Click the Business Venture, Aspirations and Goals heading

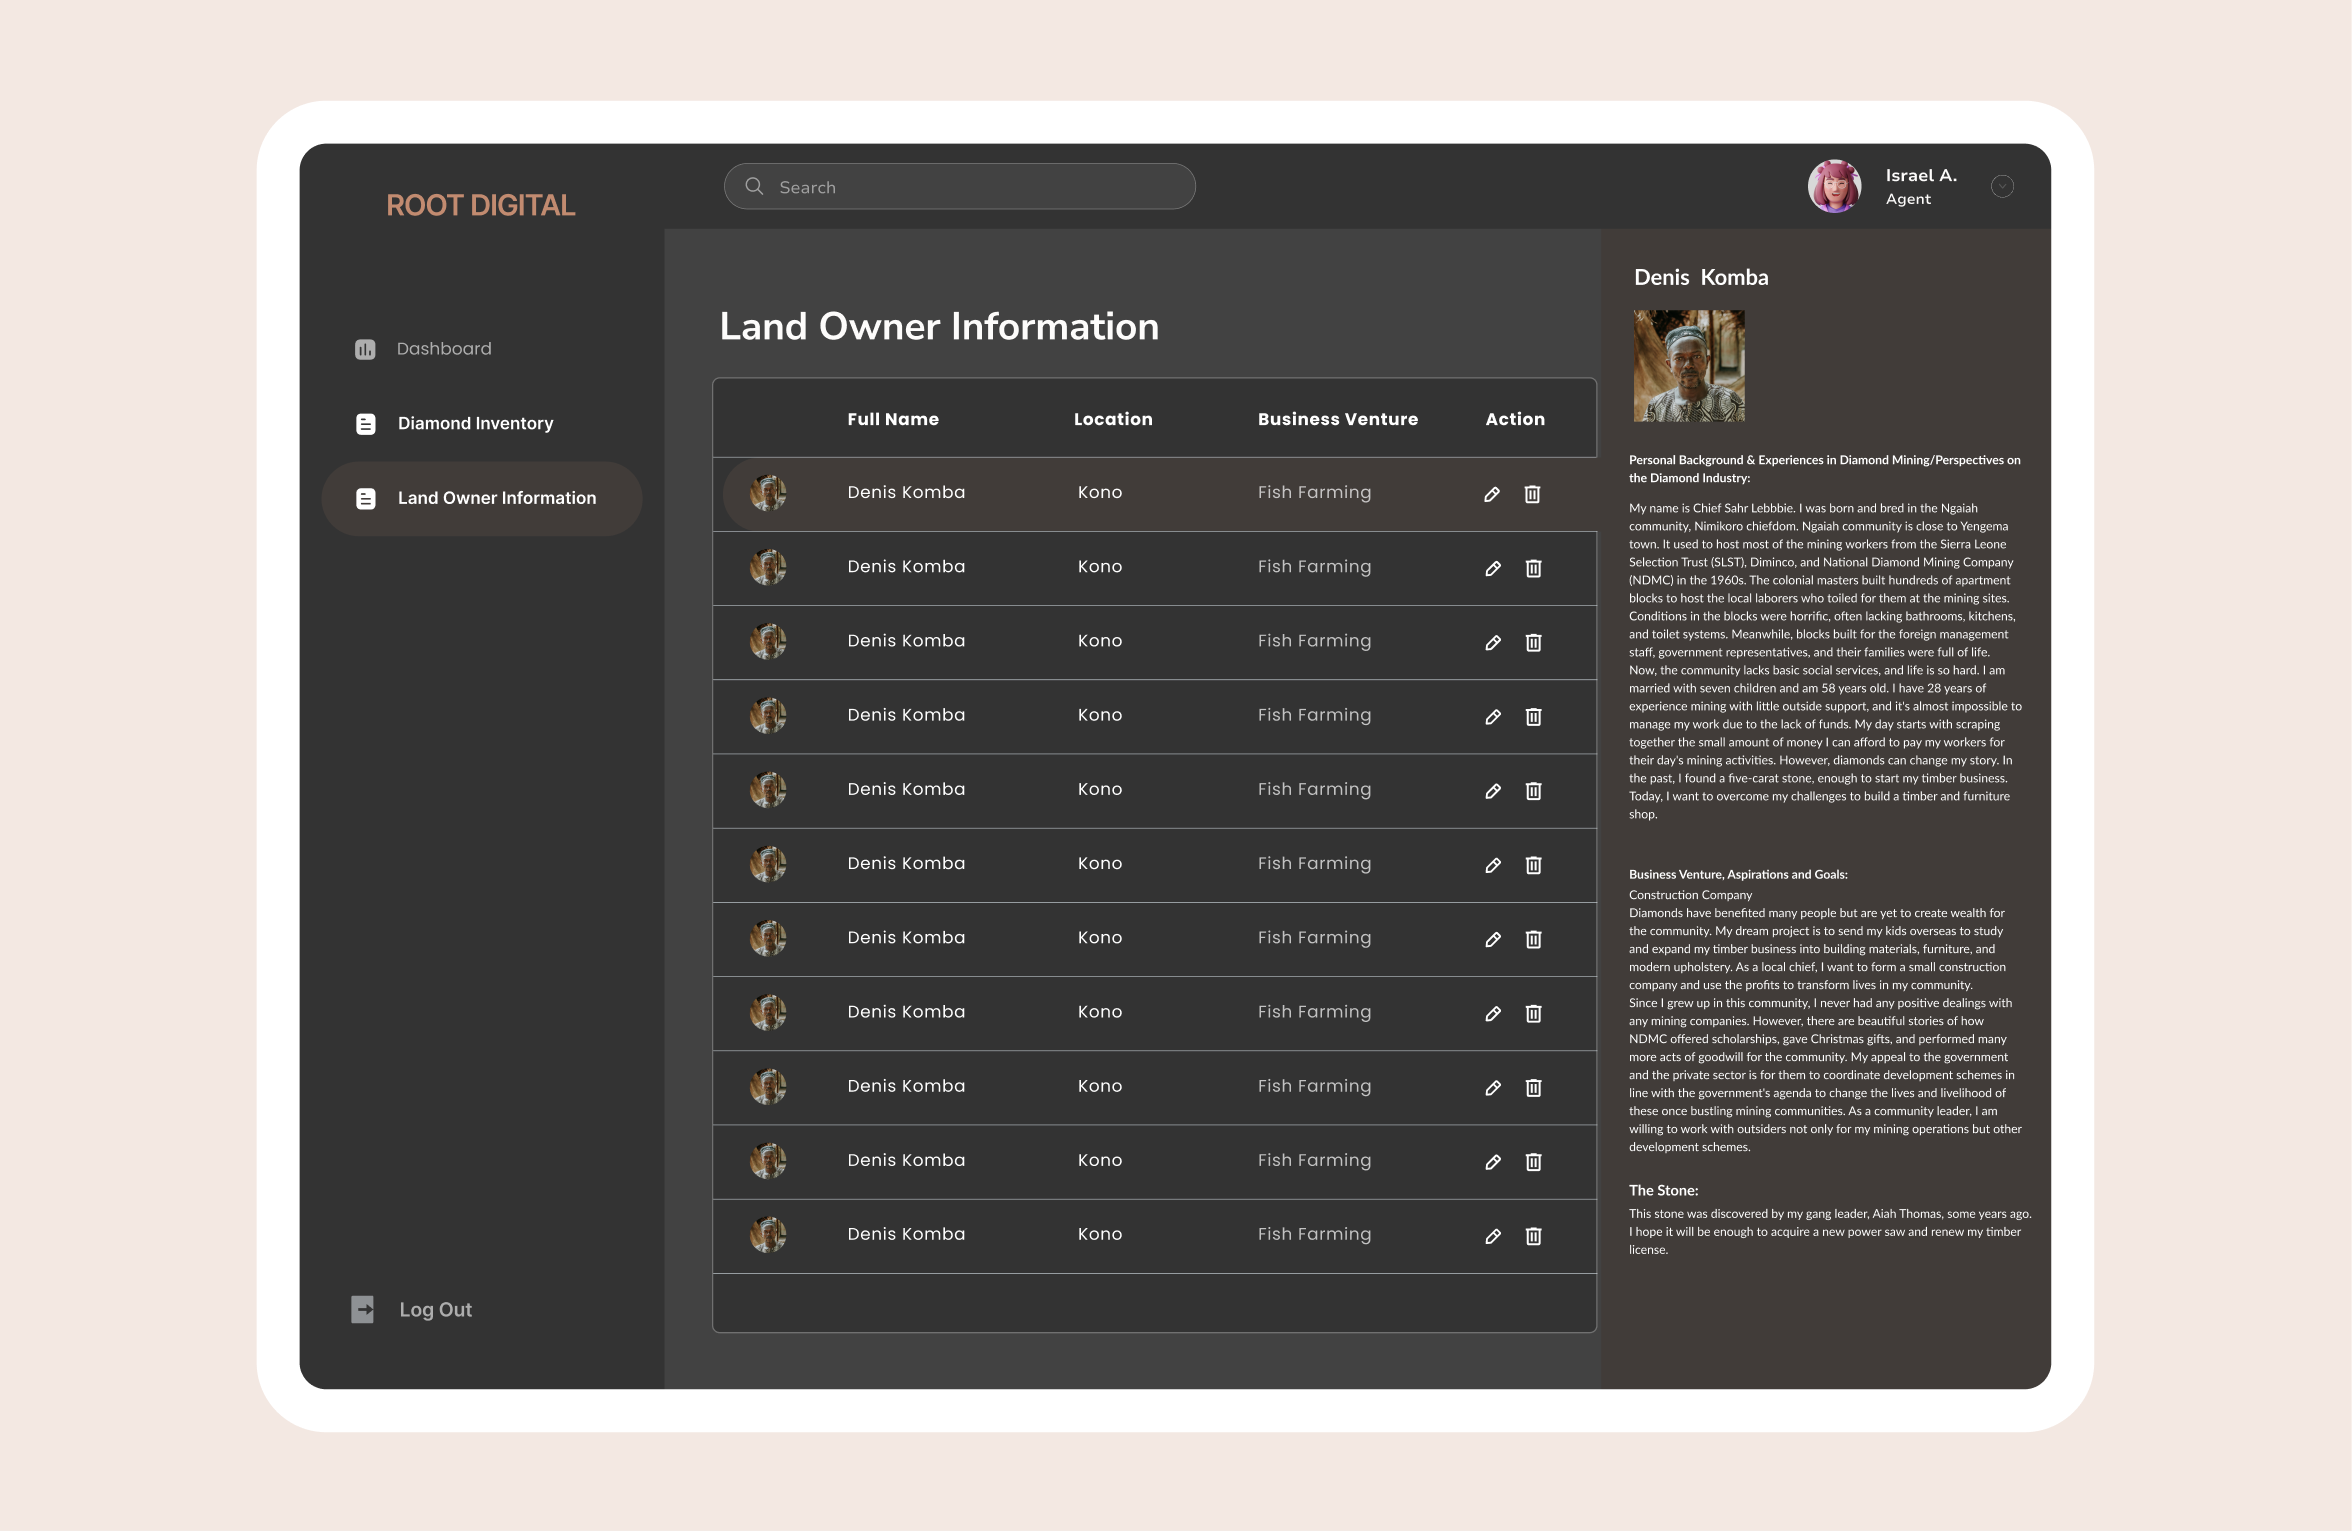(1738, 874)
